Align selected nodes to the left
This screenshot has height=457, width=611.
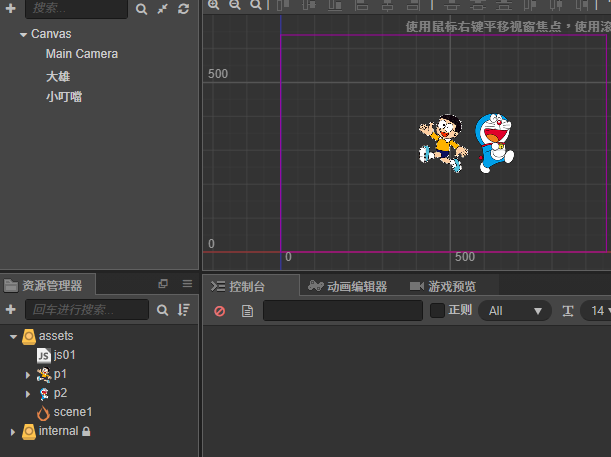click(x=361, y=5)
